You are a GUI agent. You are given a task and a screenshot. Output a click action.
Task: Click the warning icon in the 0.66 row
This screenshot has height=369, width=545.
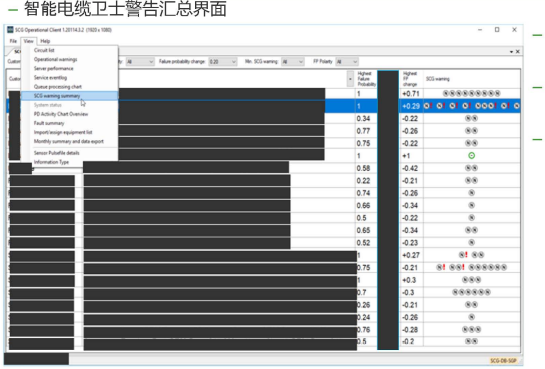pos(472,205)
